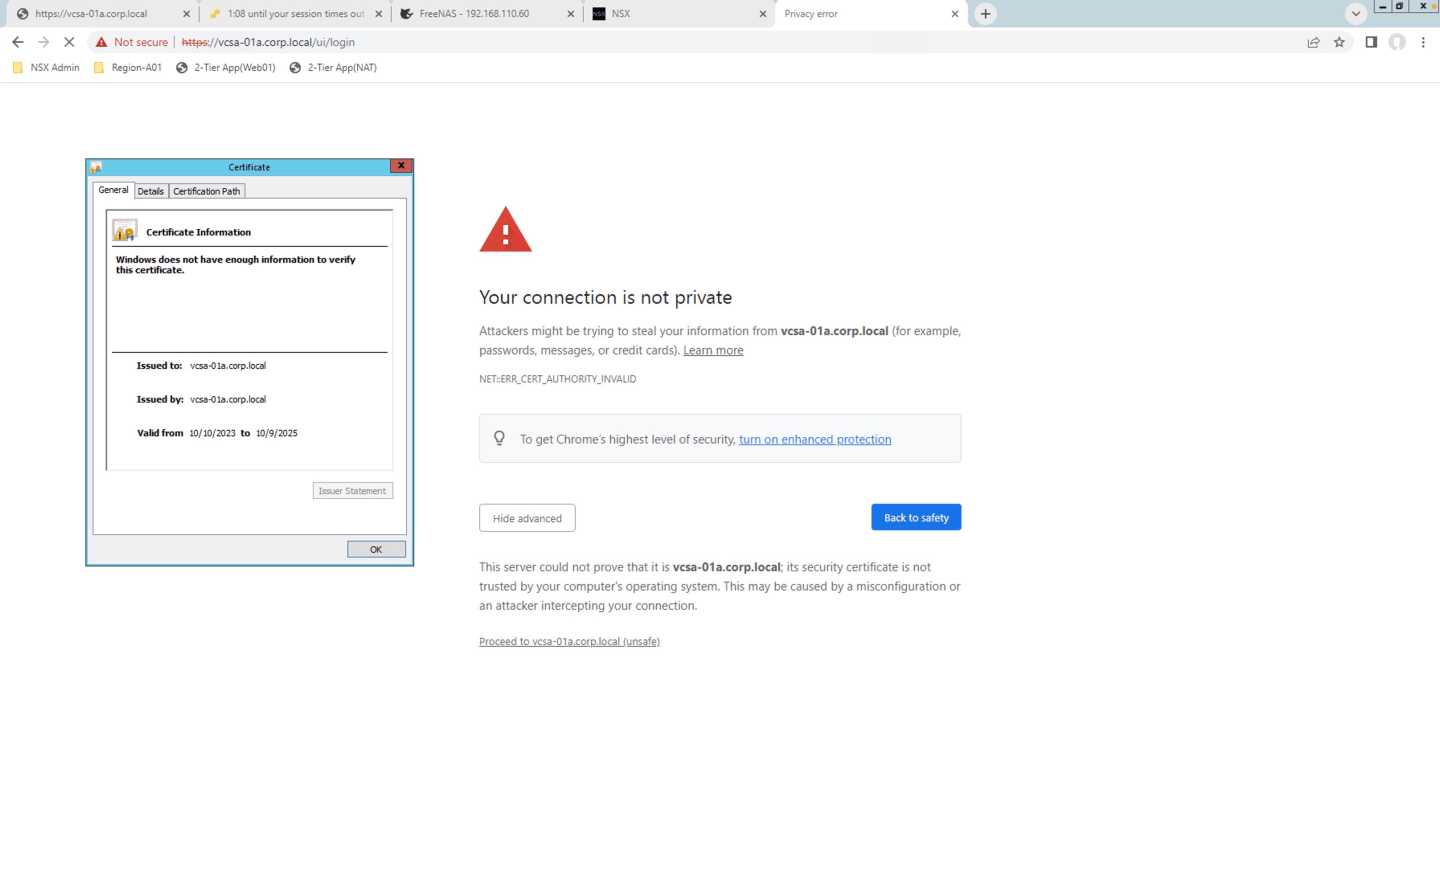The height and width of the screenshot is (875, 1440).
Task: Open the 2-Tier App(NAT) bookmark
Action: pyautogui.click(x=333, y=68)
